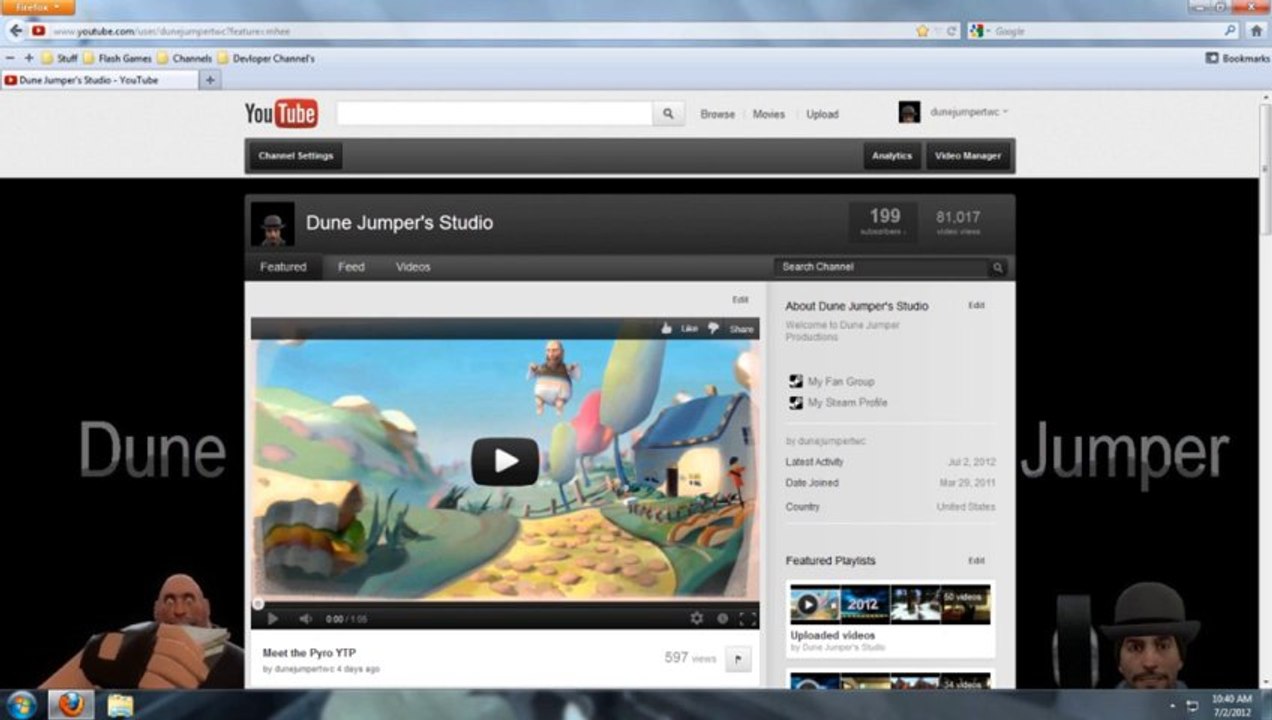Click the watch later clock icon in the player
The image size is (1272, 720).
(722, 619)
